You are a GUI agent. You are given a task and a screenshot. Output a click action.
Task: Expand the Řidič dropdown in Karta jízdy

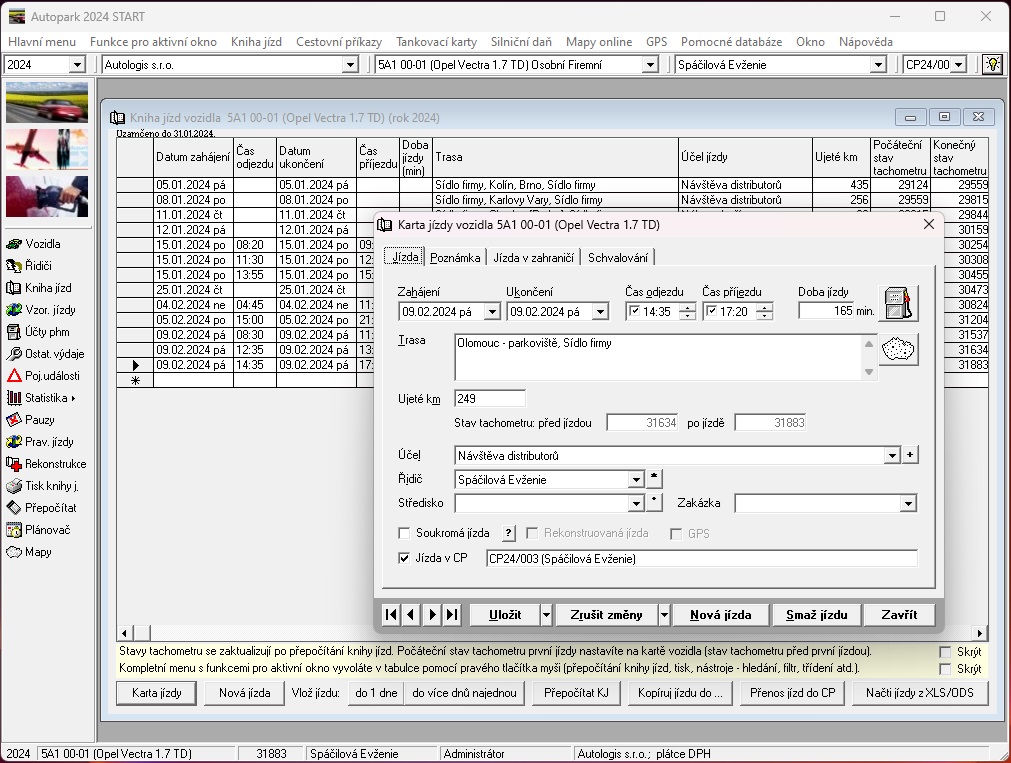coord(636,480)
